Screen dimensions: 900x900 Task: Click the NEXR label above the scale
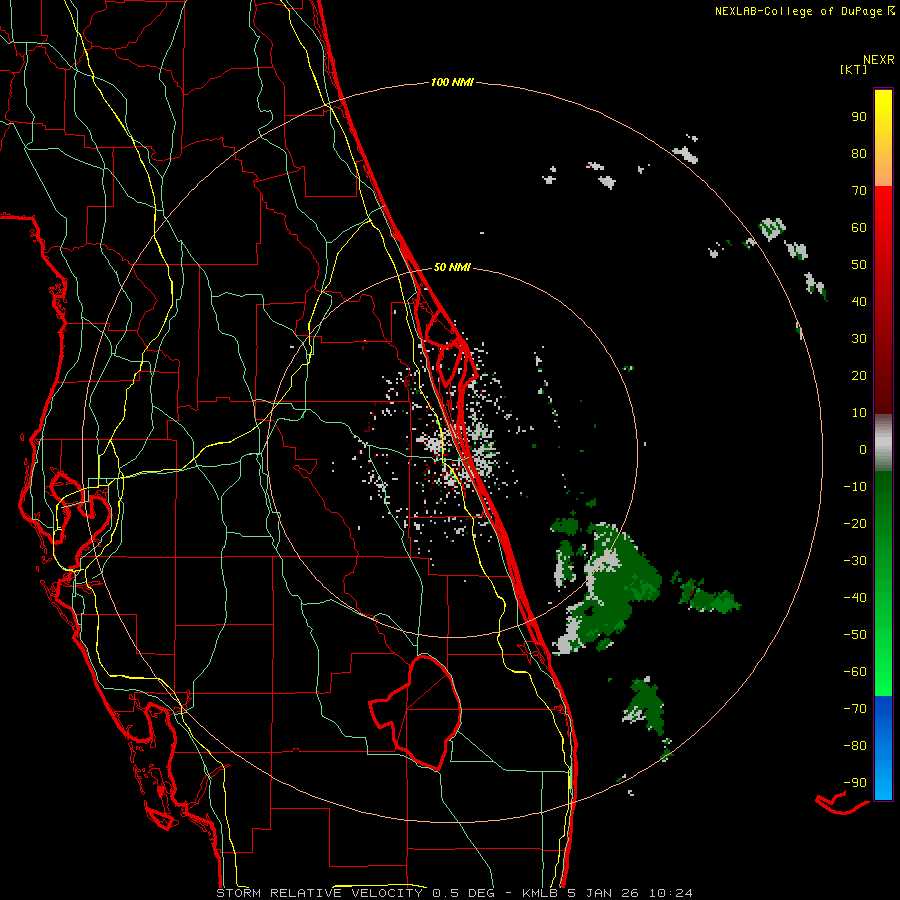point(879,60)
